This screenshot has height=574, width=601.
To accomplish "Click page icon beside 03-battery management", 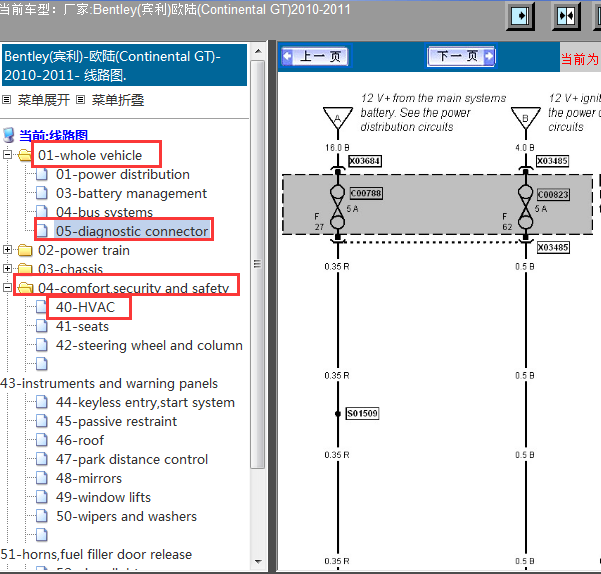I will (42, 193).
